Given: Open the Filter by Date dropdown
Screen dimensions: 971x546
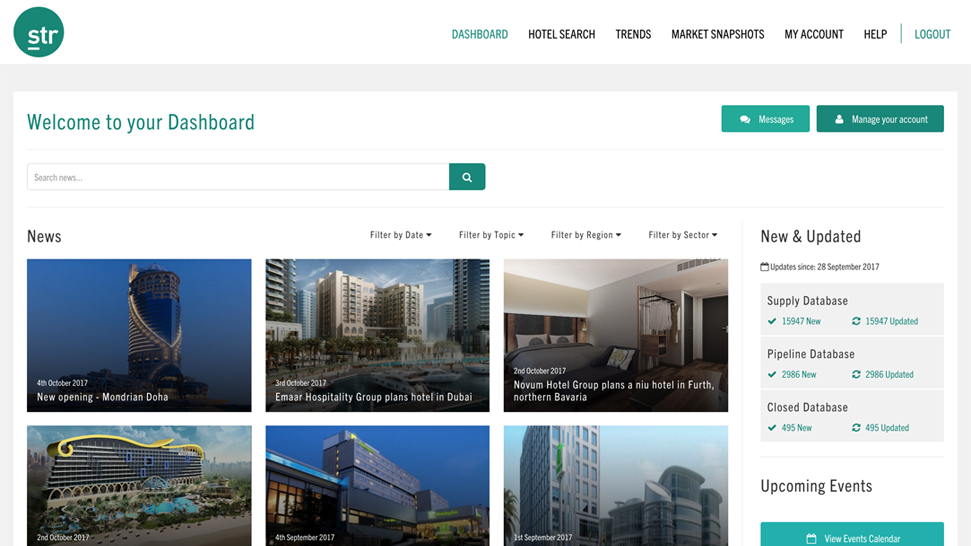Looking at the screenshot, I should (x=401, y=235).
